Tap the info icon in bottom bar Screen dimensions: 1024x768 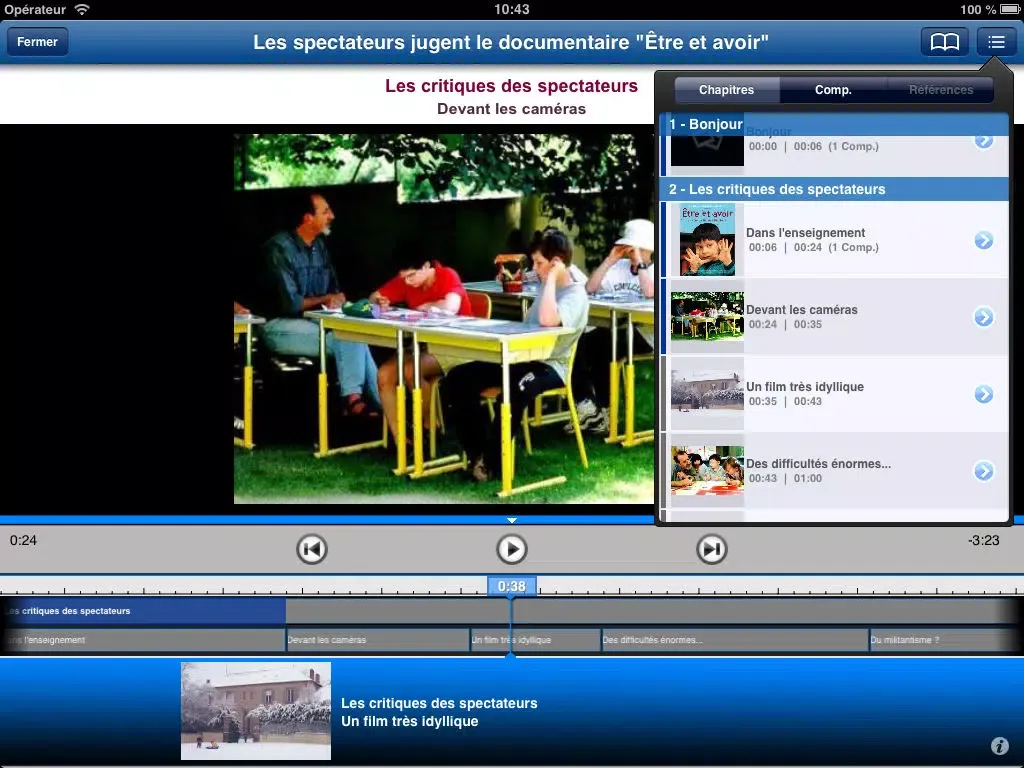pyautogui.click(x=999, y=745)
